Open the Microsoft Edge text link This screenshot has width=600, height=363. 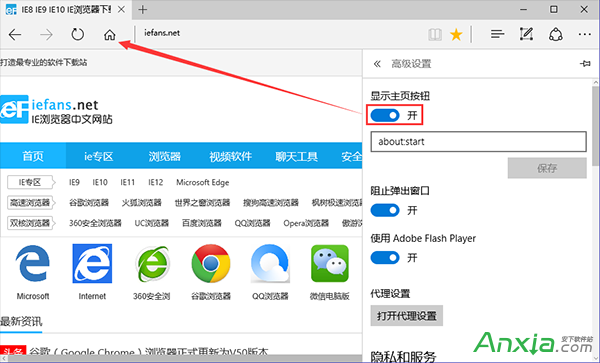(202, 182)
